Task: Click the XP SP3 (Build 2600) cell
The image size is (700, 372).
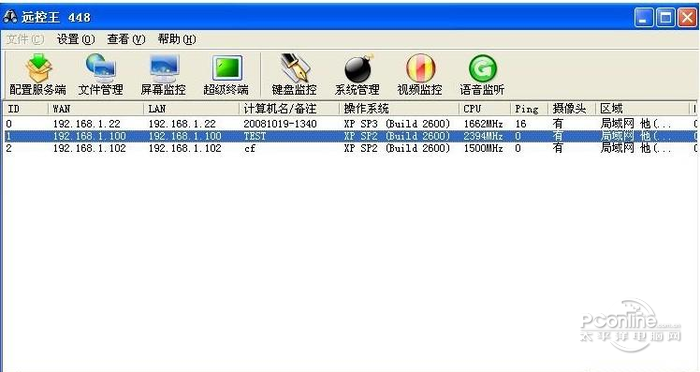Action: [397, 124]
